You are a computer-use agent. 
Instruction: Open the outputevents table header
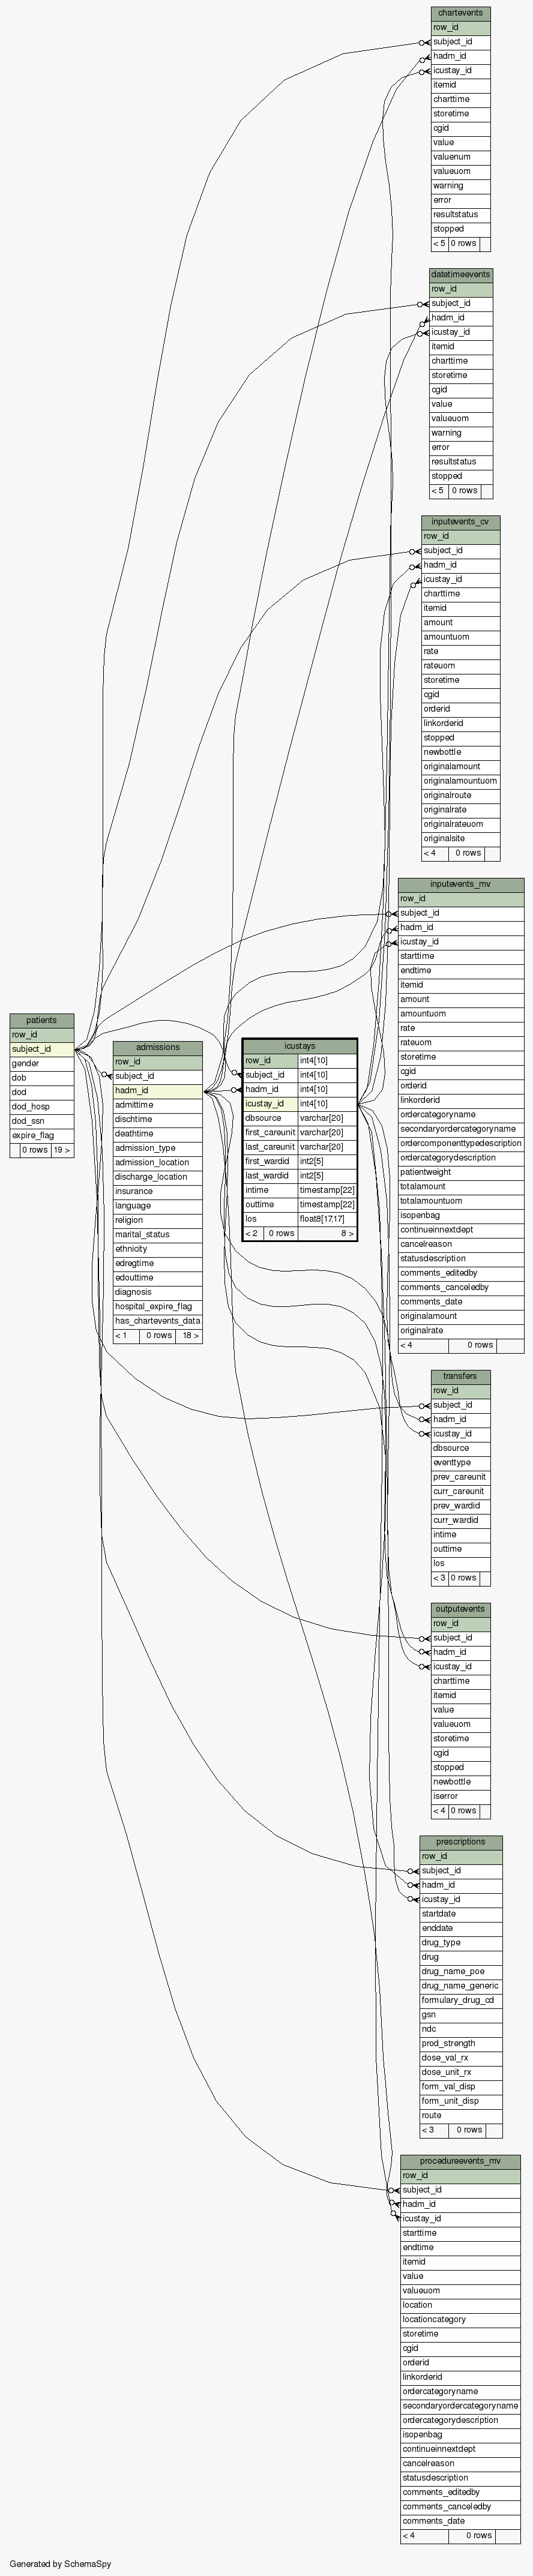click(460, 1609)
